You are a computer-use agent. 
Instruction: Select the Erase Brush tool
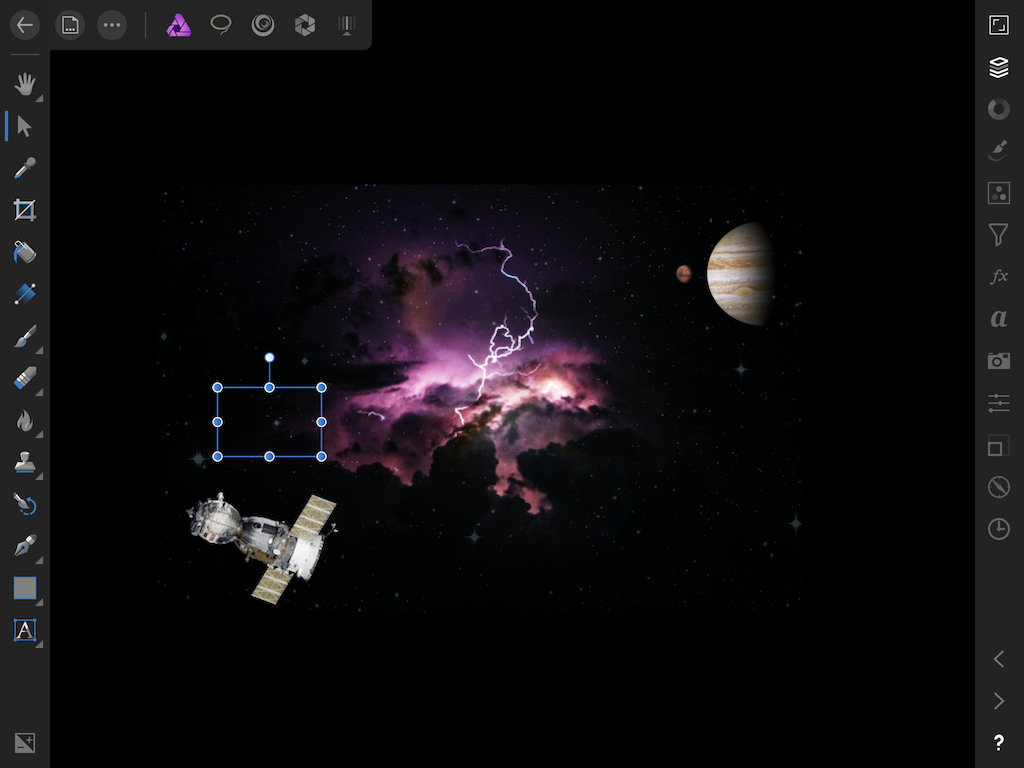click(x=25, y=379)
